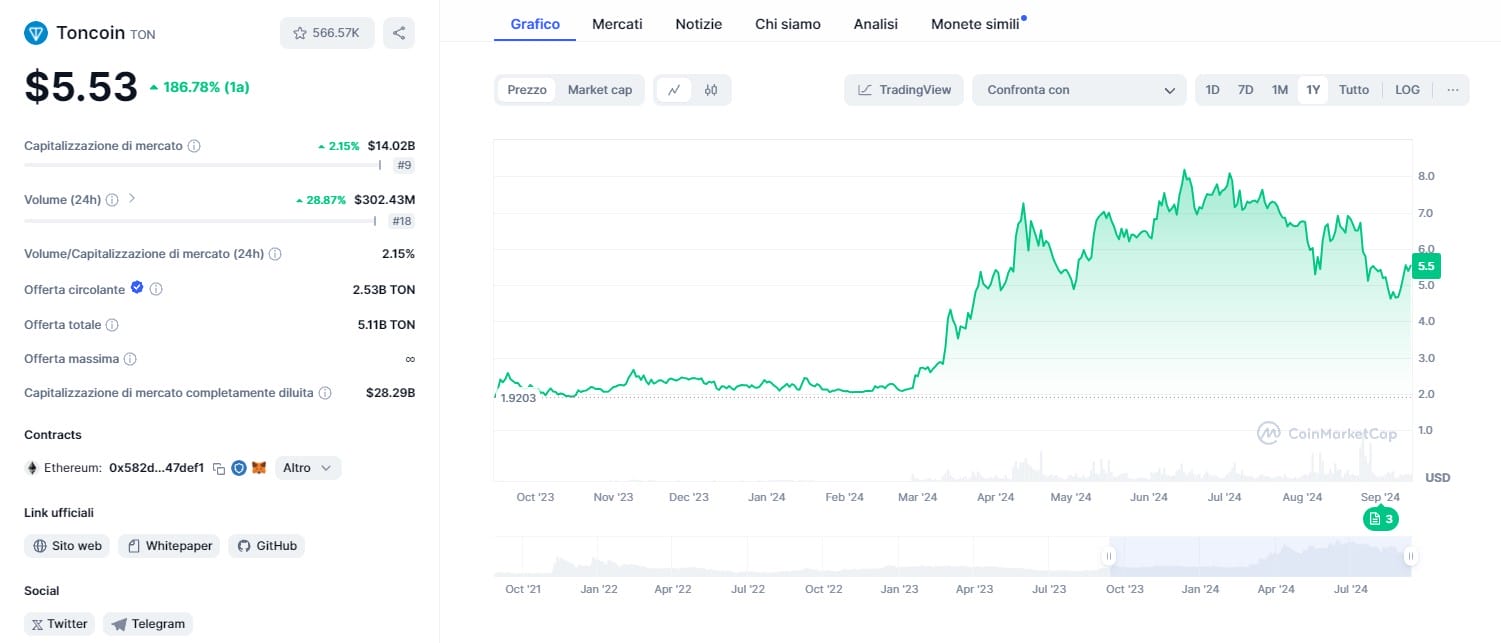Viewport: 1501px width, 643px height.
Task: Open the Telegram social link
Action: [x=148, y=624]
